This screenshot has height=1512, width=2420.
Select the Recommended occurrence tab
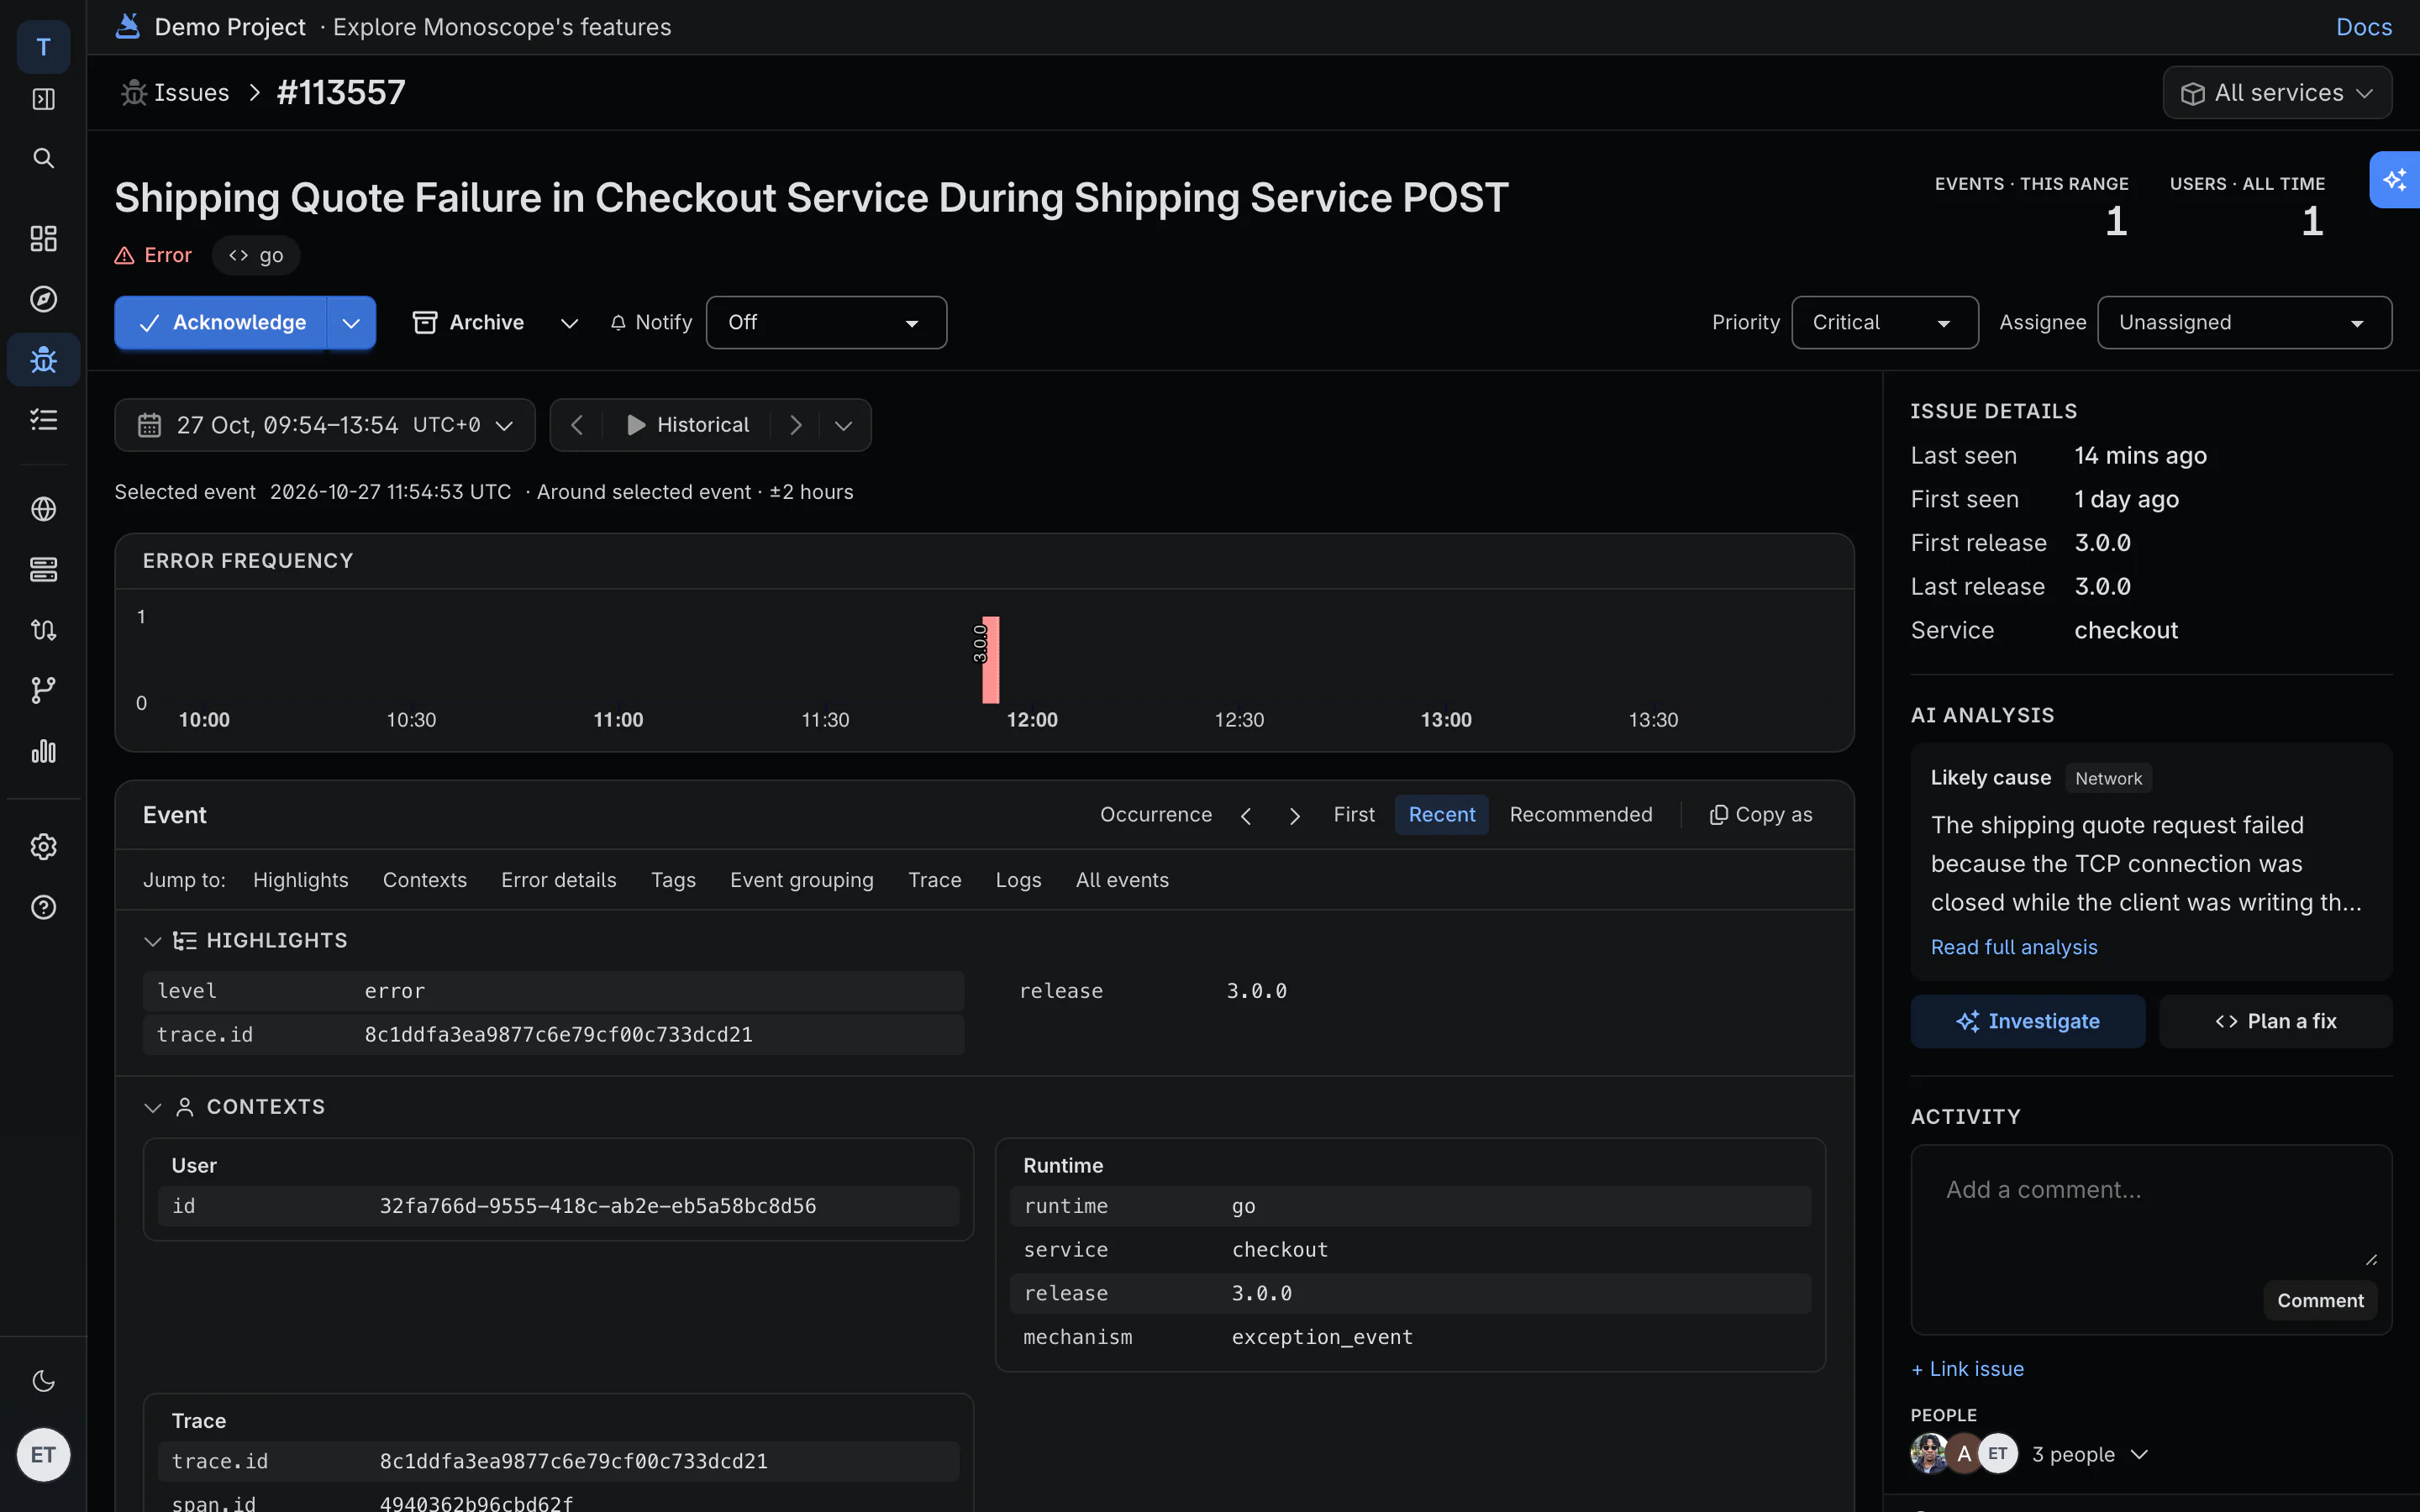pyautogui.click(x=1580, y=815)
